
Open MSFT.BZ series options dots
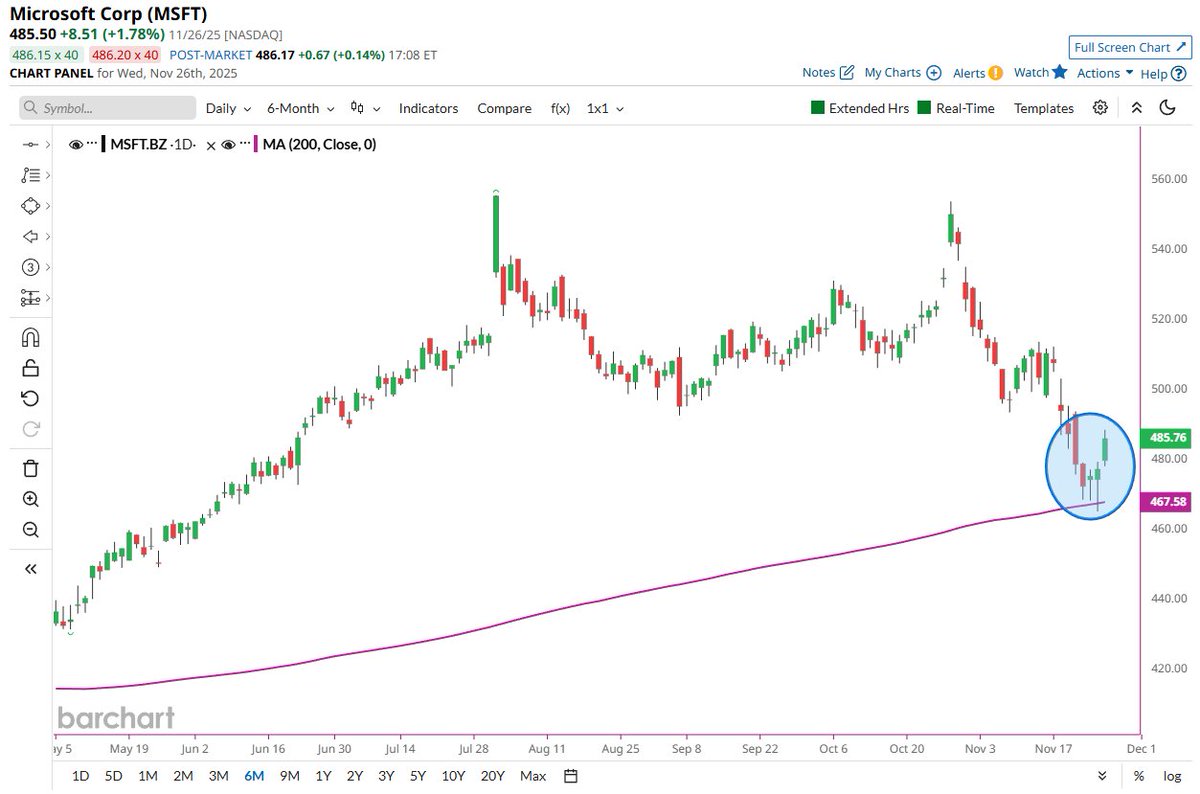92,145
